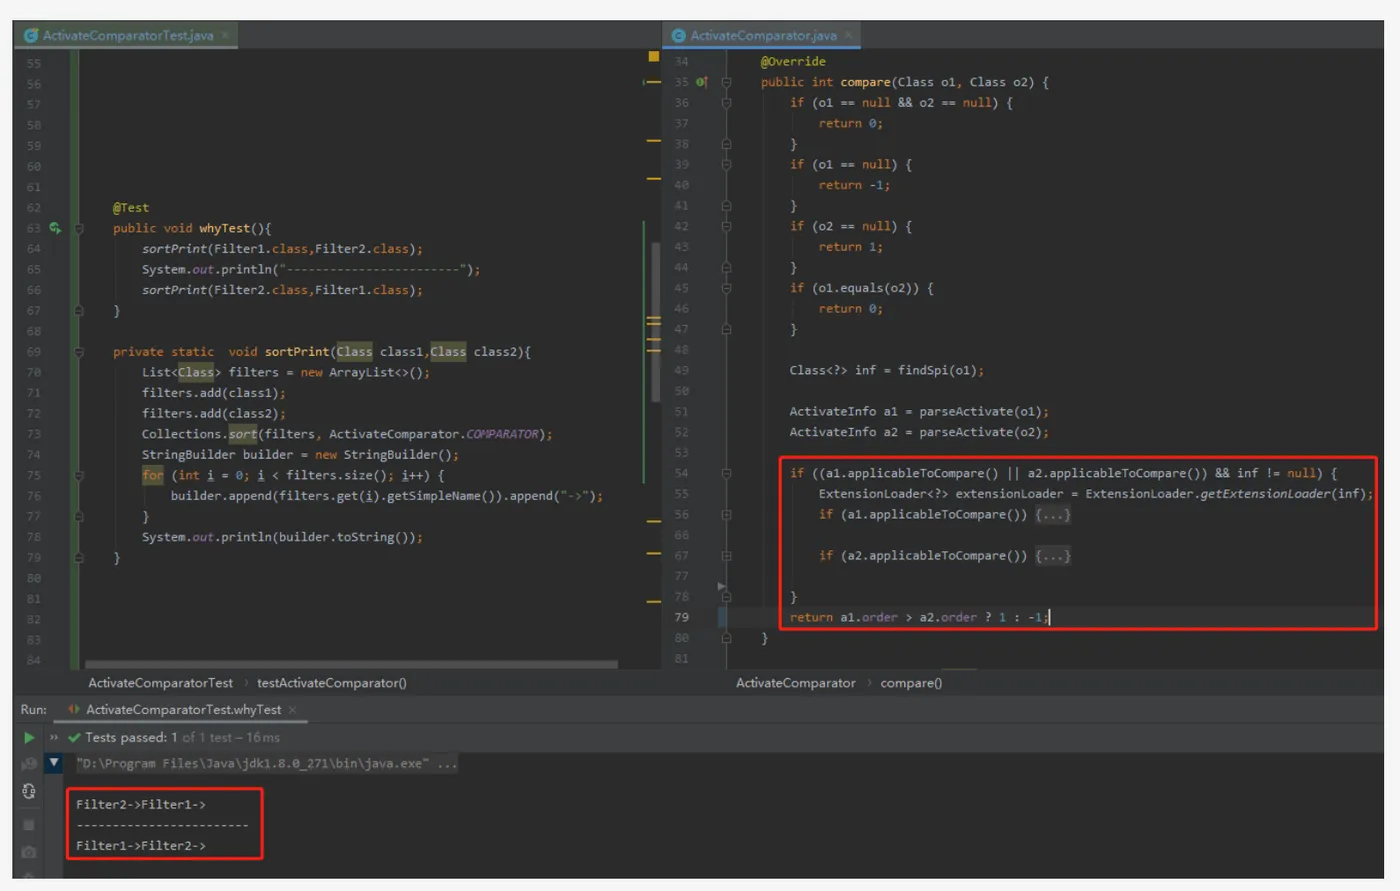Collapse the sortPrint method fold at line 69

(x=79, y=352)
